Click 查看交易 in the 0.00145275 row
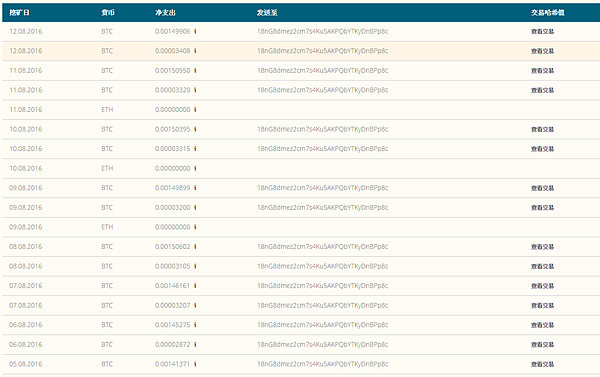 (542, 325)
